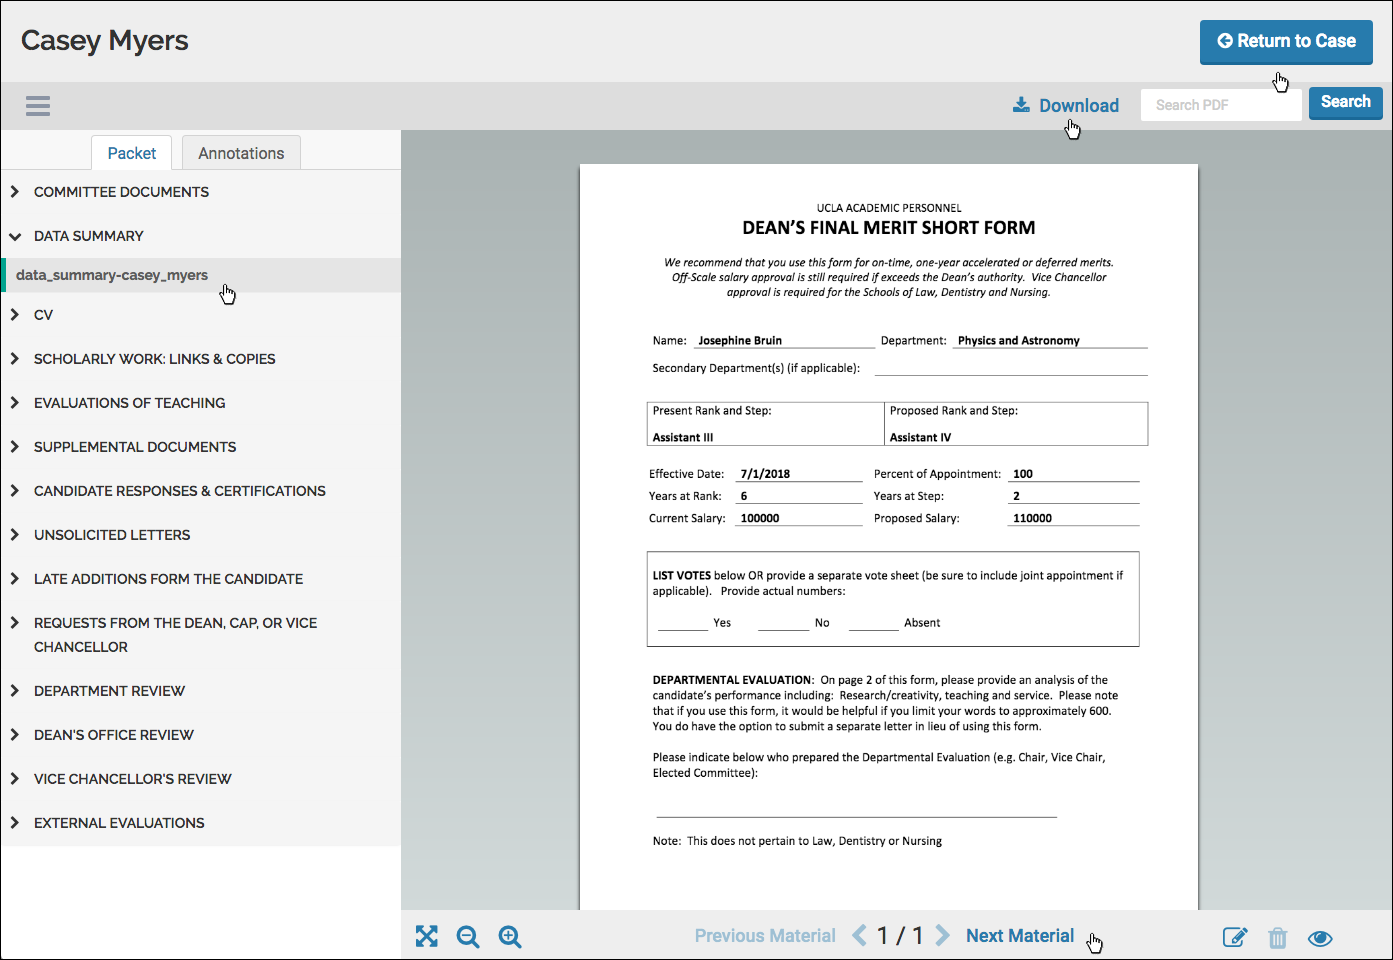Switch to the Annotations tab

pyautogui.click(x=241, y=153)
